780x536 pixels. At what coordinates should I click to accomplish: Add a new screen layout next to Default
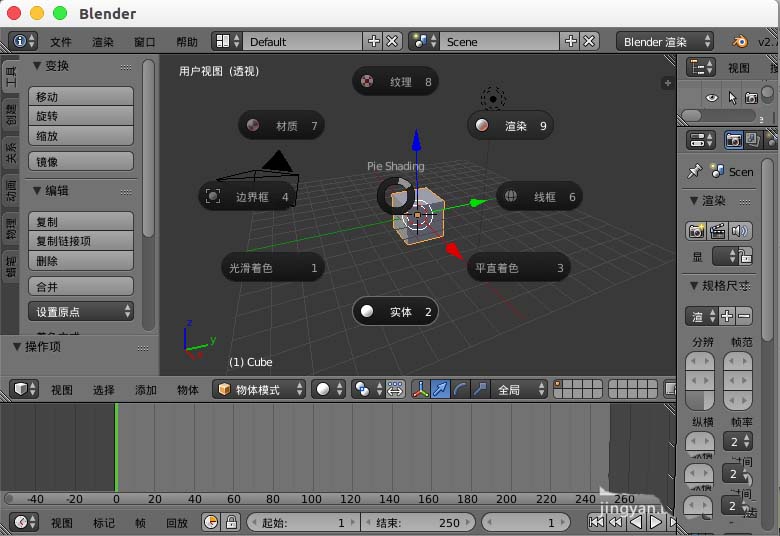click(x=374, y=41)
